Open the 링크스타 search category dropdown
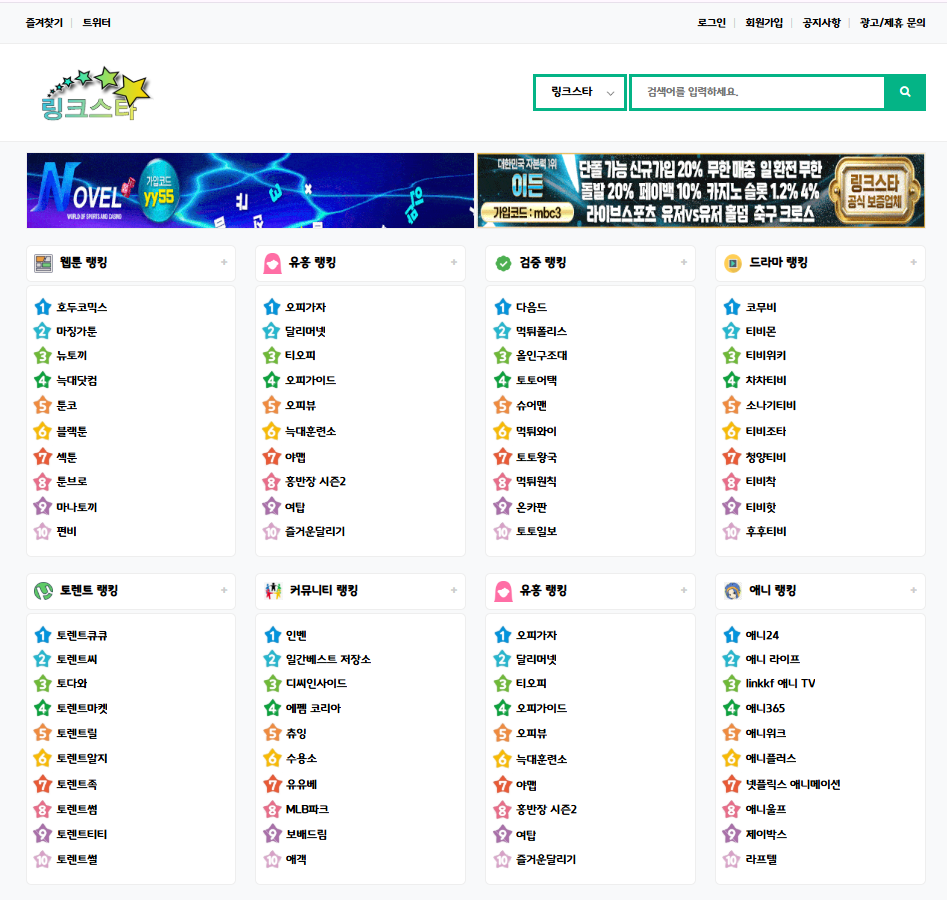This screenshot has width=947, height=900. pyautogui.click(x=580, y=92)
